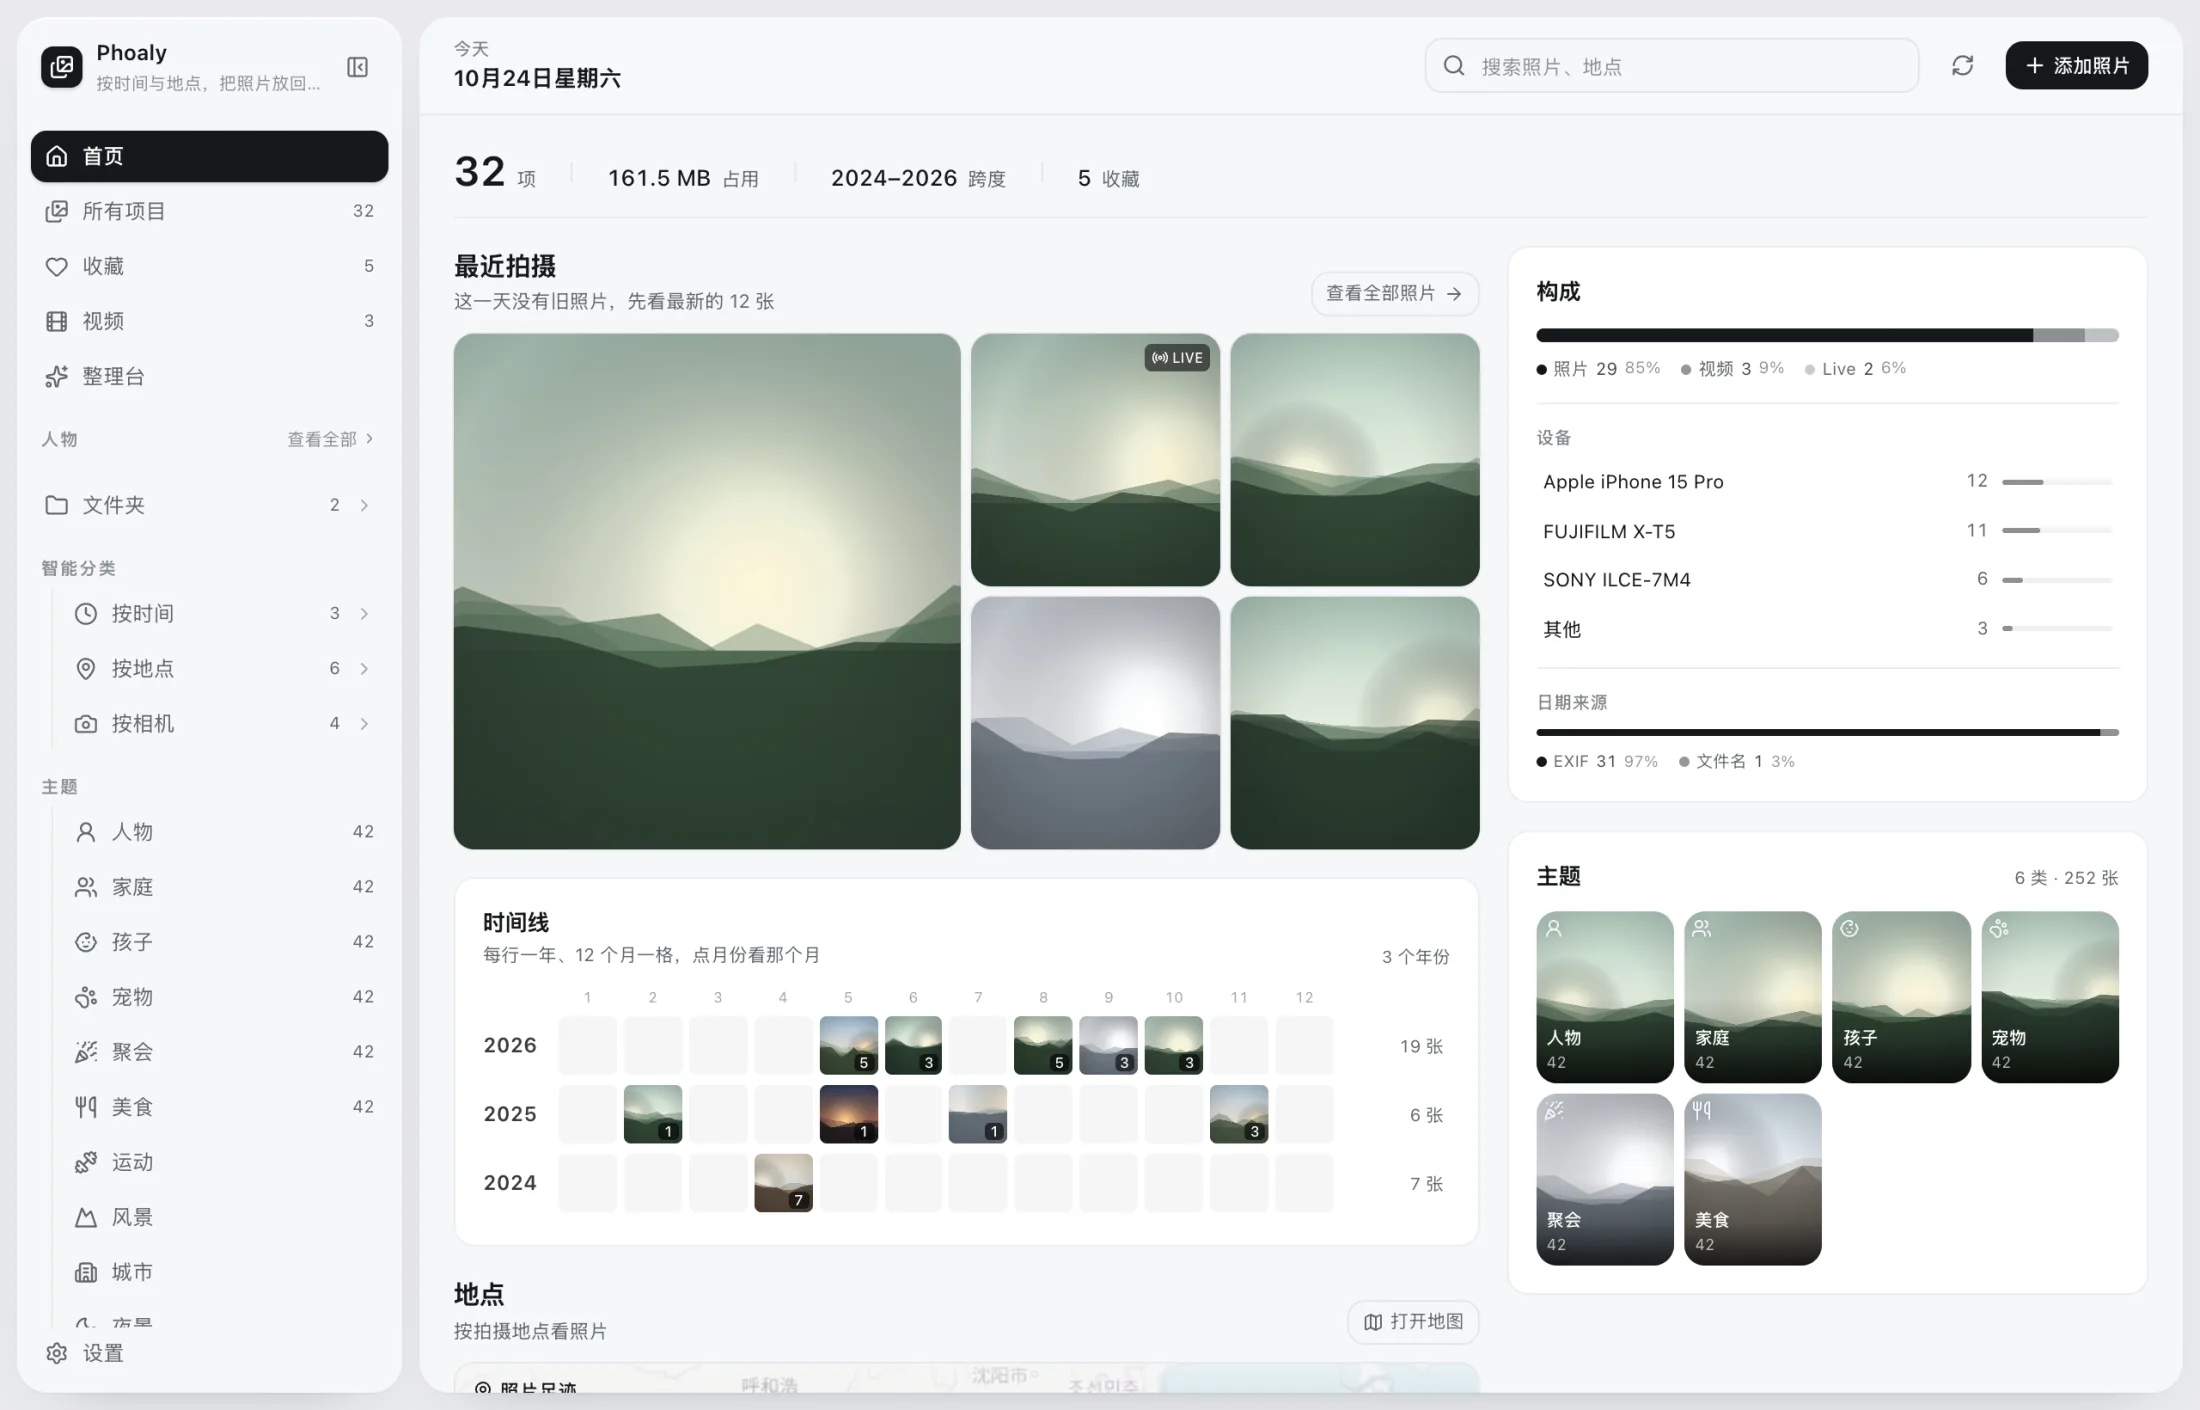The height and width of the screenshot is (1410, 2200).
Task: Open the grey-toned recent photo thumbnail
Action: (1095, 723)
